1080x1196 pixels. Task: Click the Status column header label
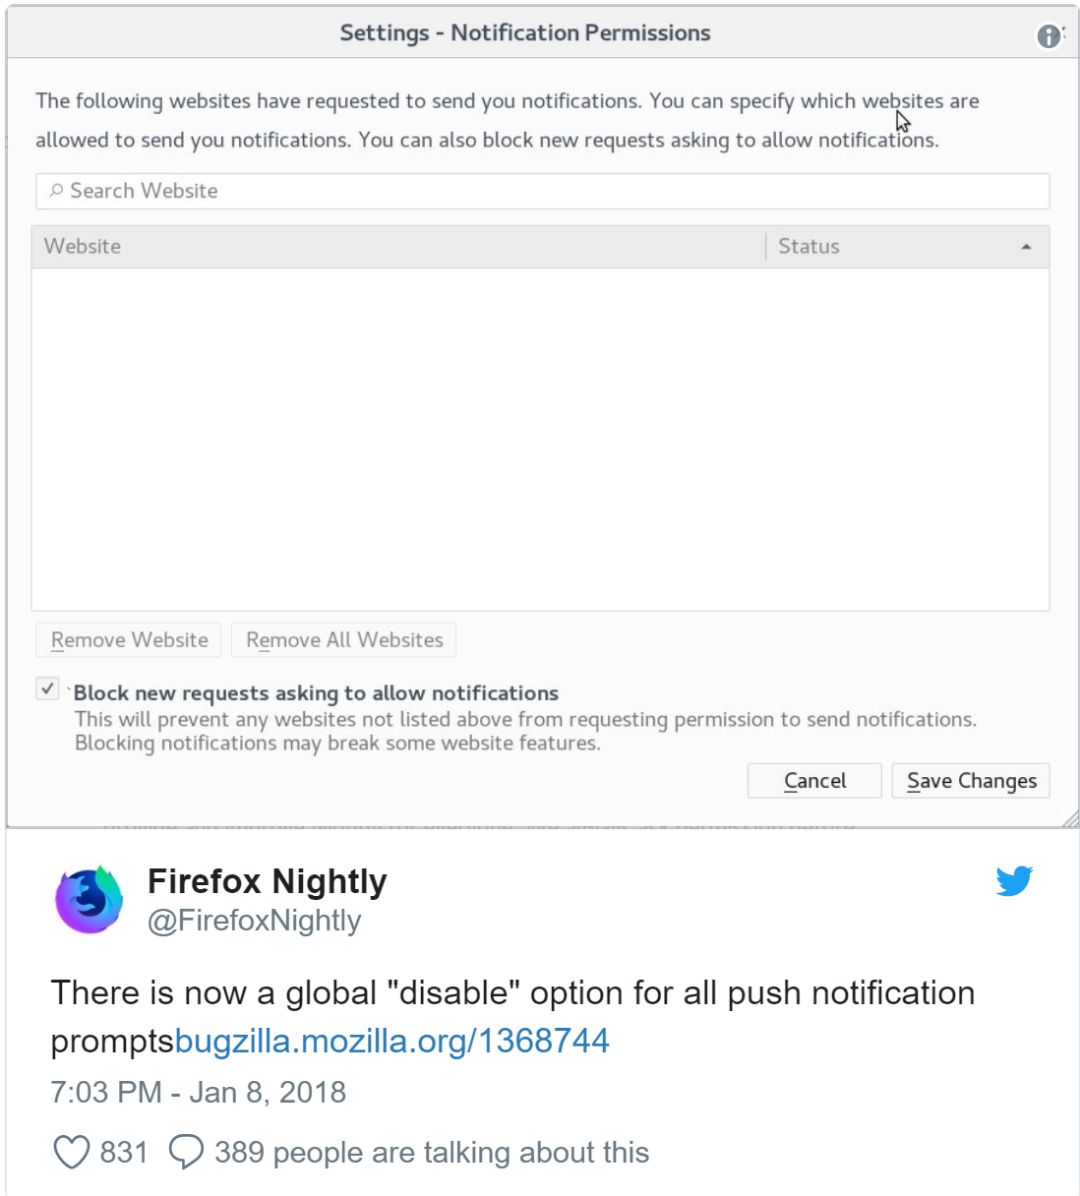click(x=809, y=247)
